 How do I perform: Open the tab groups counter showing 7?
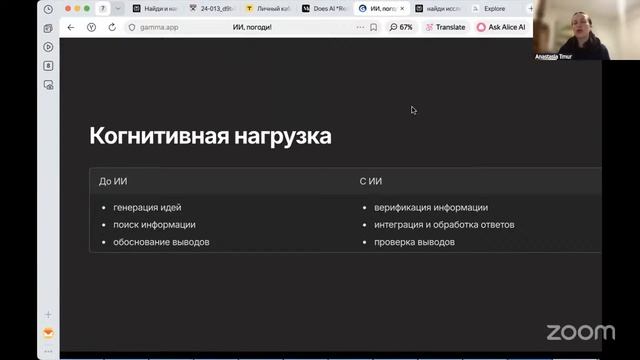(103, 9)
